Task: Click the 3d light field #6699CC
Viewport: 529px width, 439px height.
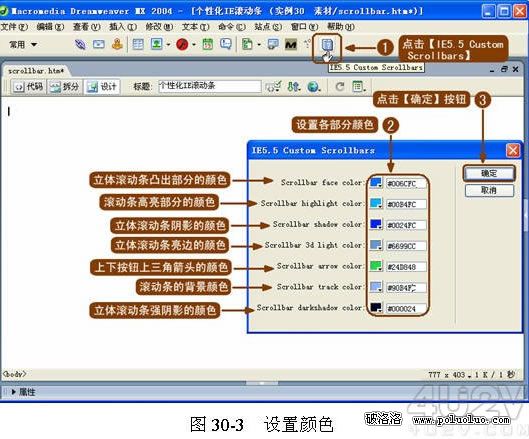Action: click(x=406, y=246)
